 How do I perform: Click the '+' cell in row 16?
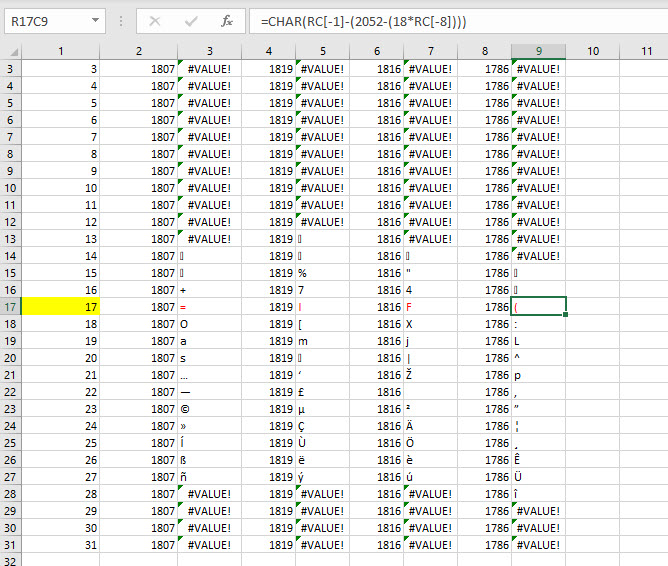[x=210, y=290]
